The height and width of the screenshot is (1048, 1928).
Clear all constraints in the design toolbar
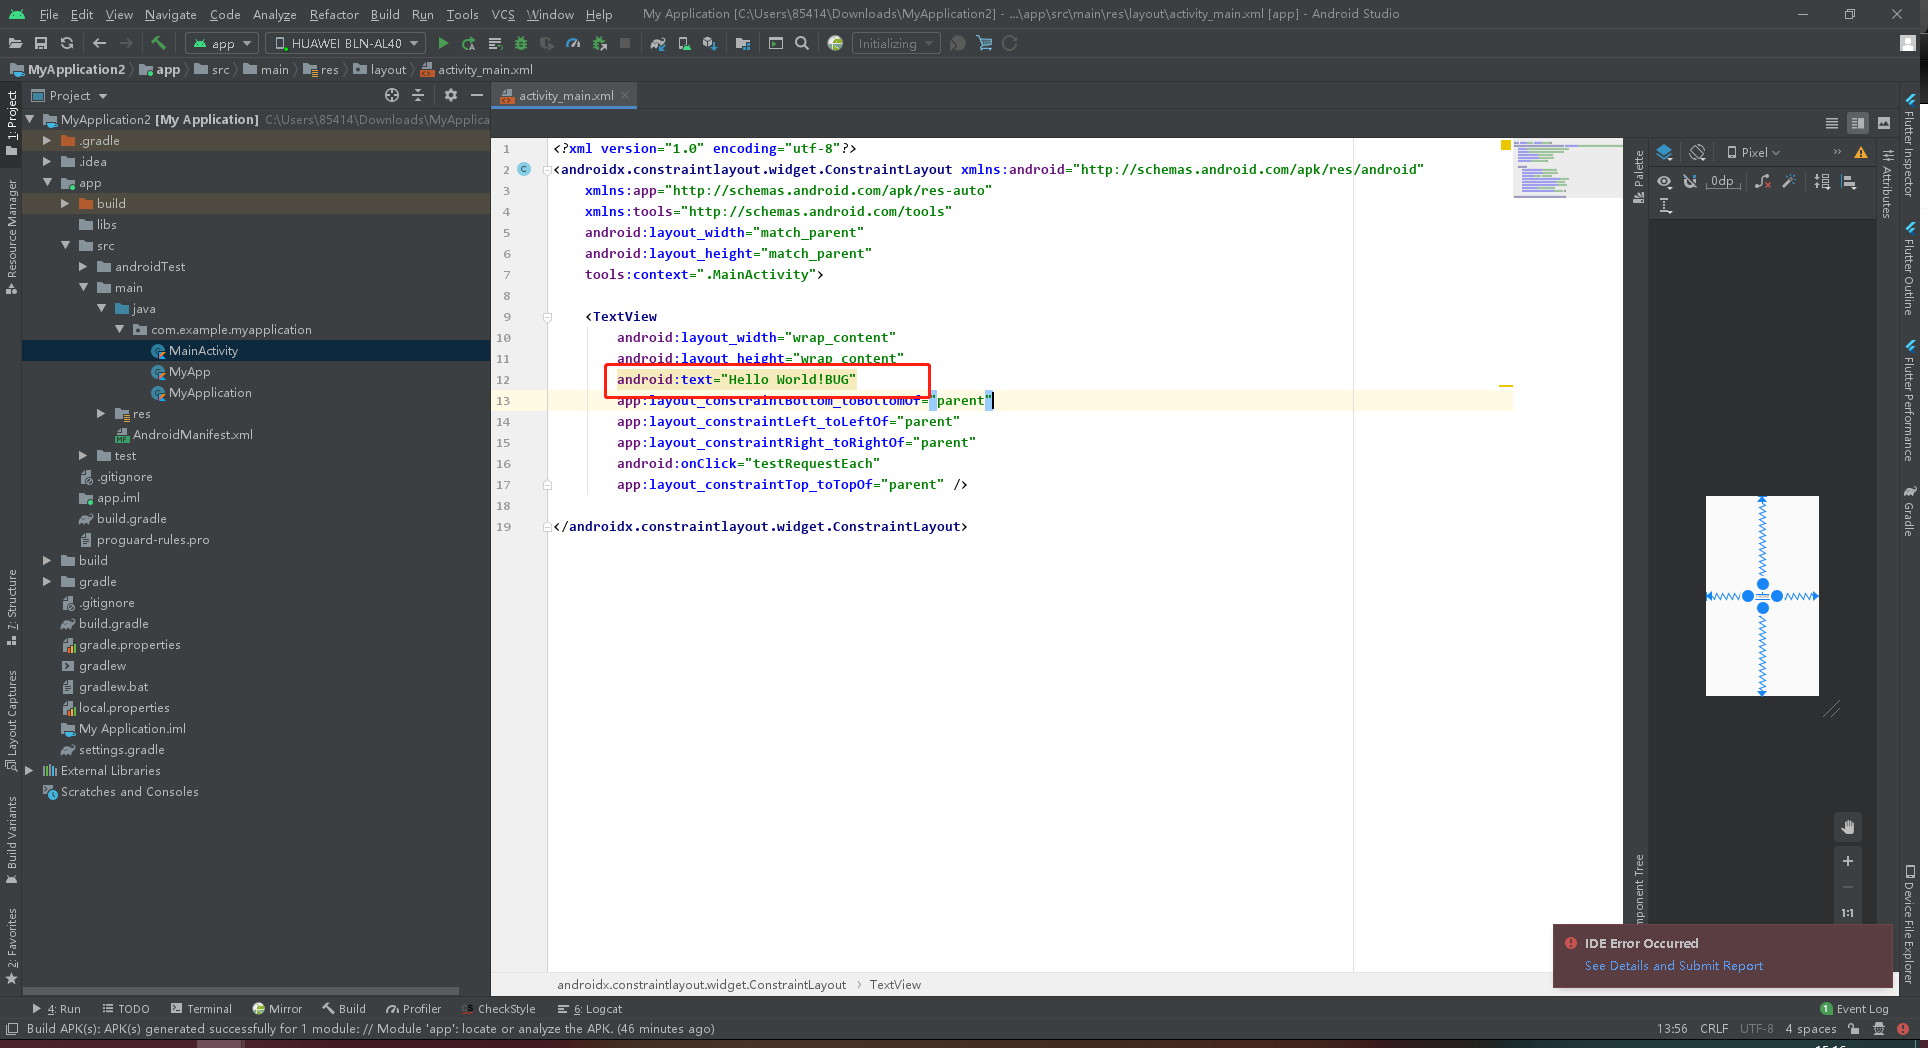[1762, 181]
